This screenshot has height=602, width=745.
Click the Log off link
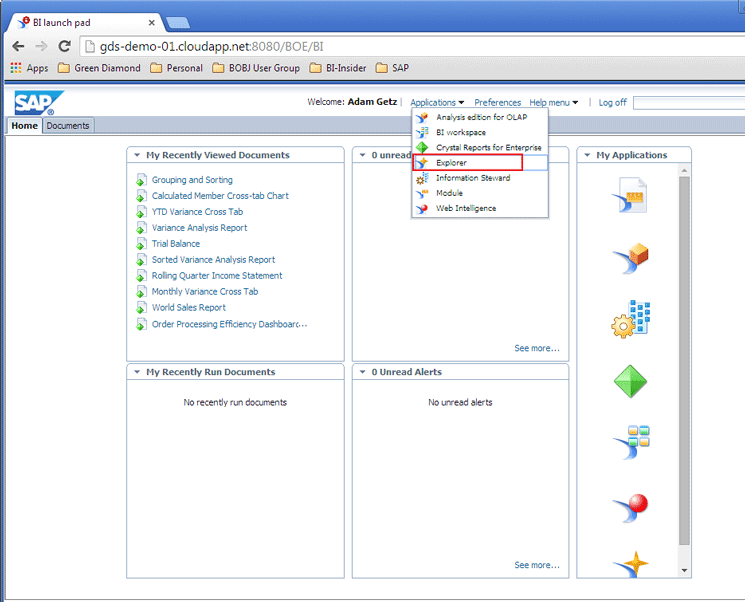[x=612, y=102]
